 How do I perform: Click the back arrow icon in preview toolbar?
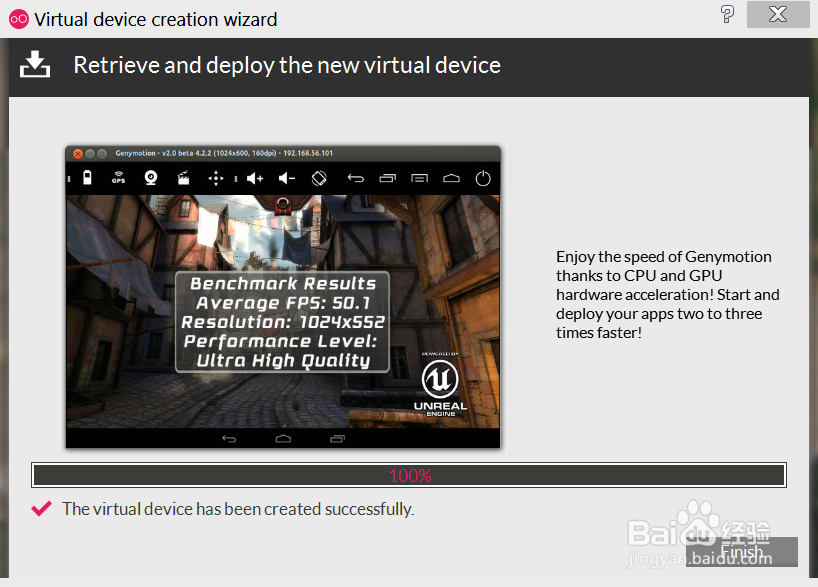pyautogui.click(x=355, y=178)
